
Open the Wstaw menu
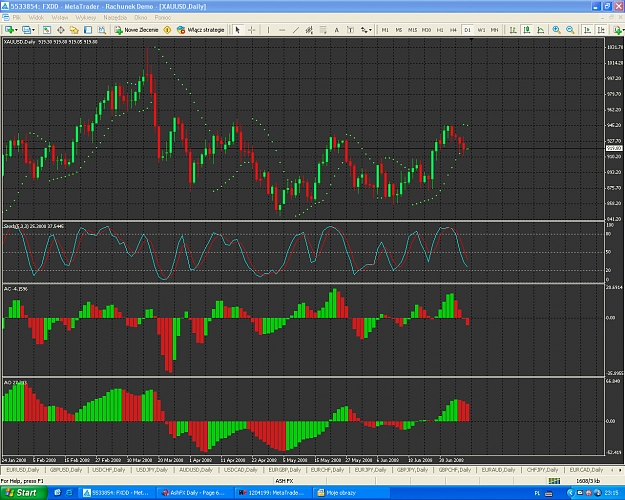[59, 18]
